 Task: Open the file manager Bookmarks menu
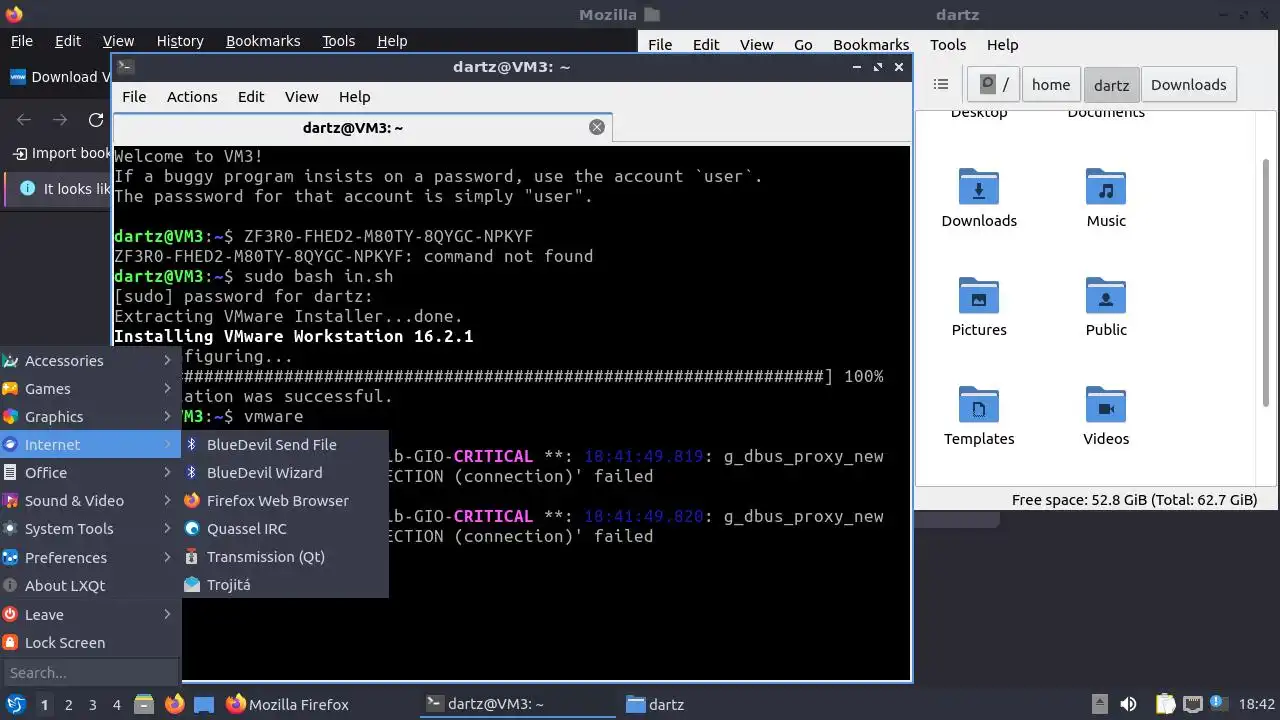(871, 45)
